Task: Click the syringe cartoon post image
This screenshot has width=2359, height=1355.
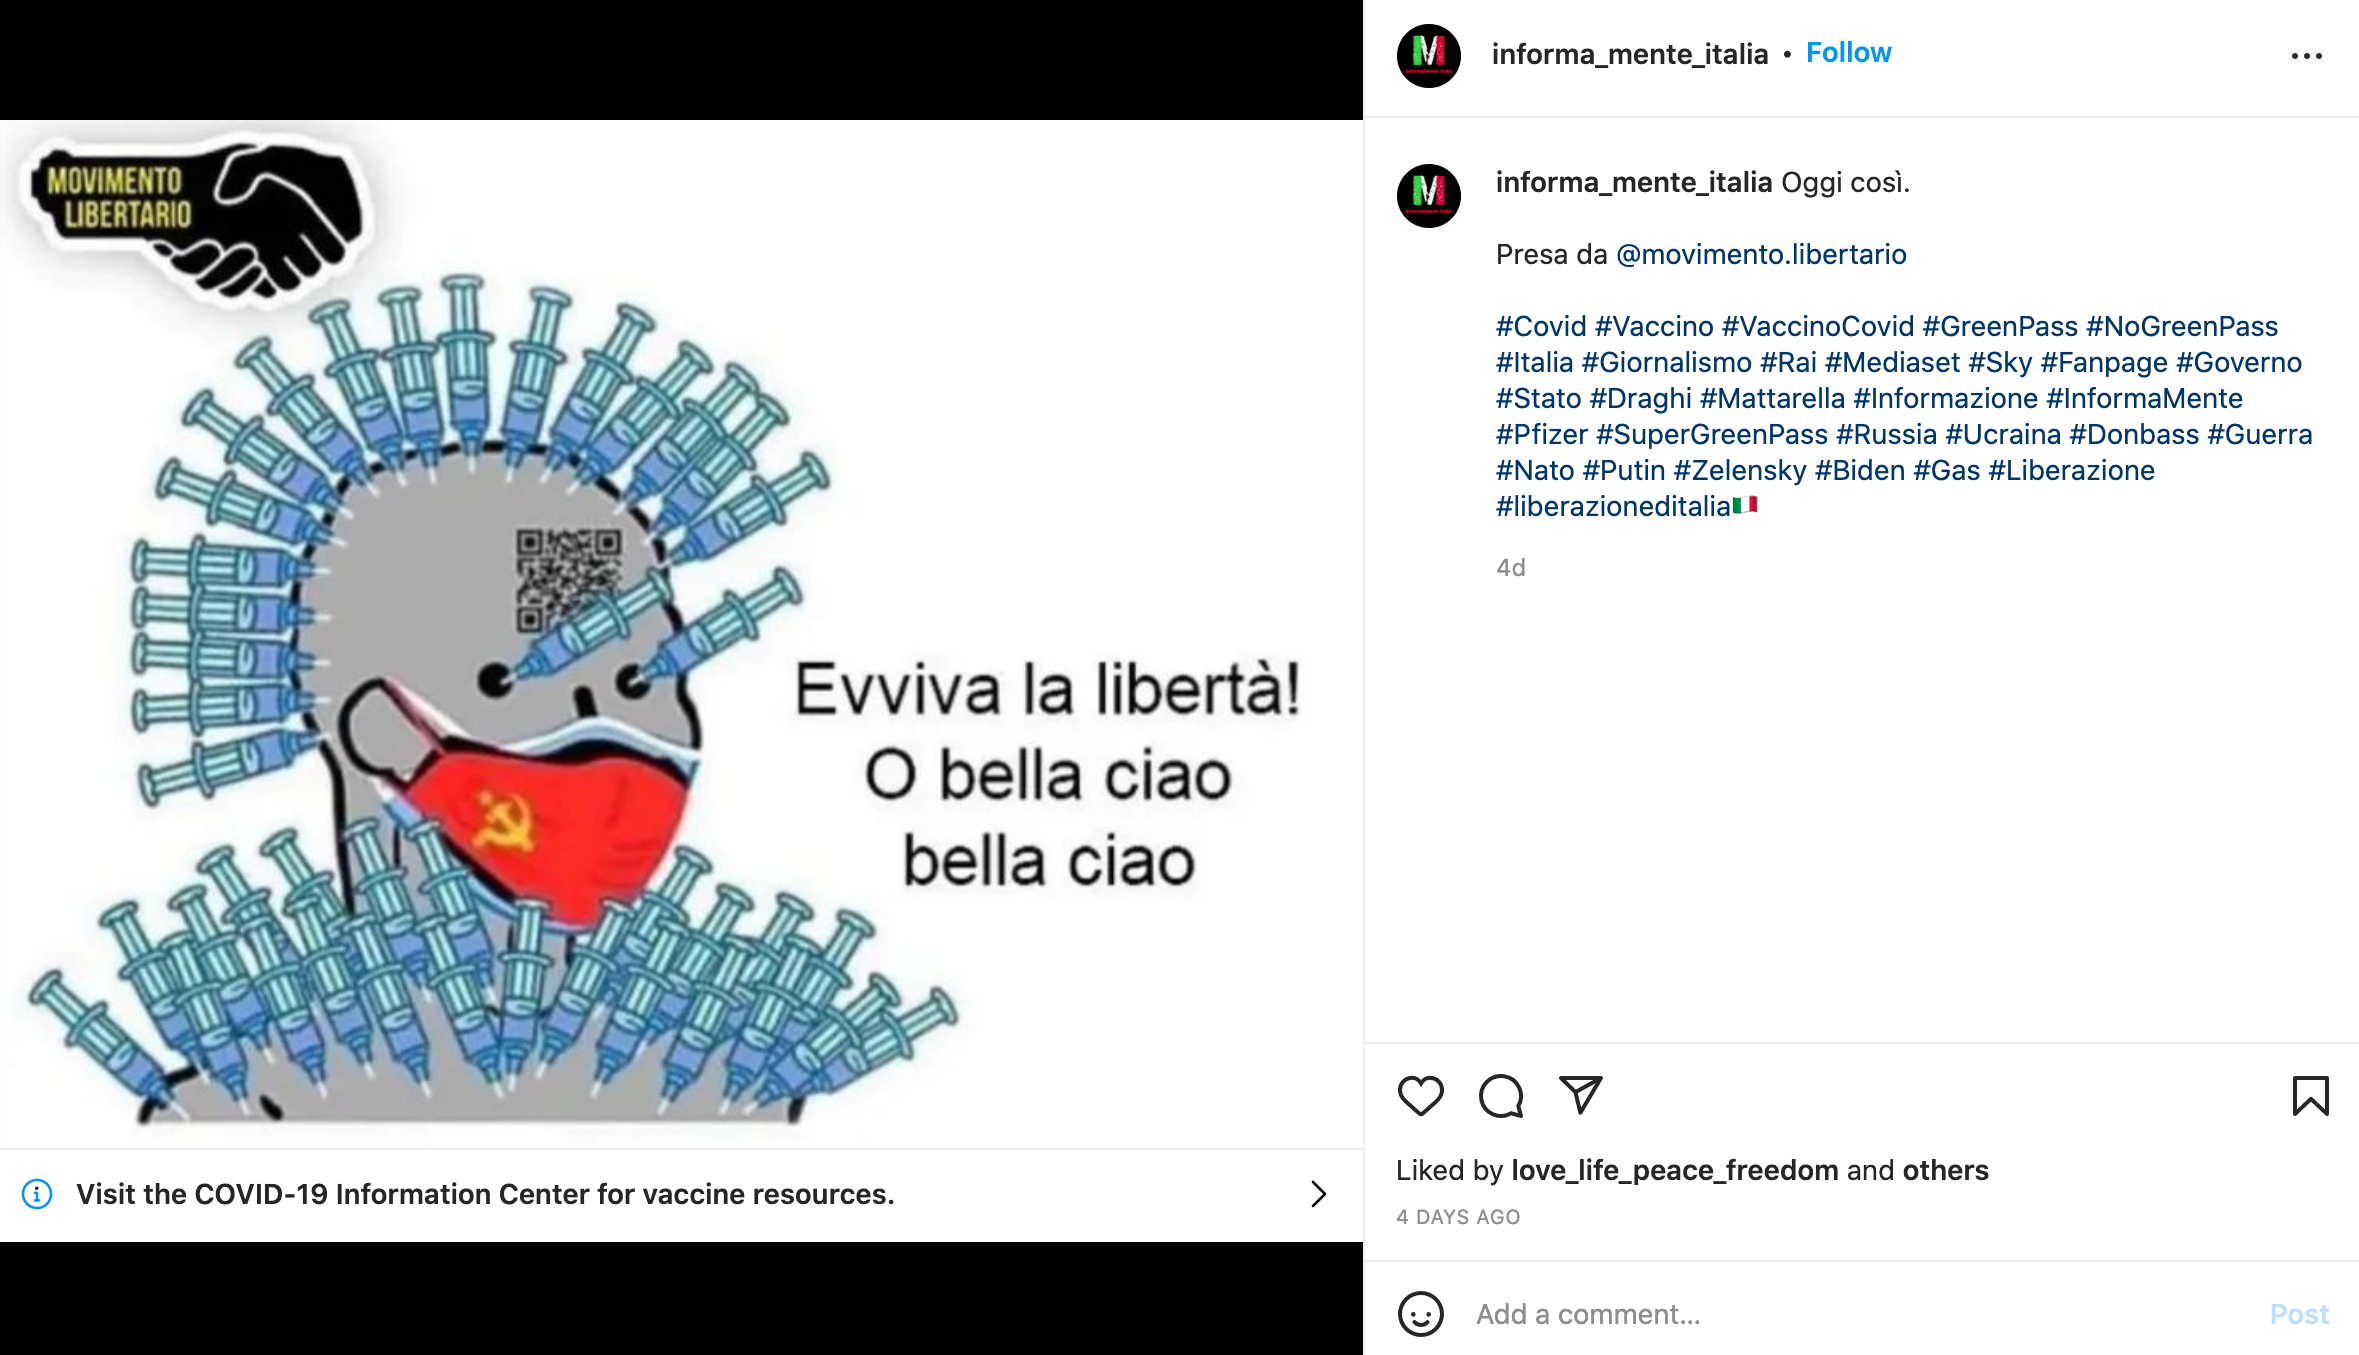Action: click(x=681, y=634)
